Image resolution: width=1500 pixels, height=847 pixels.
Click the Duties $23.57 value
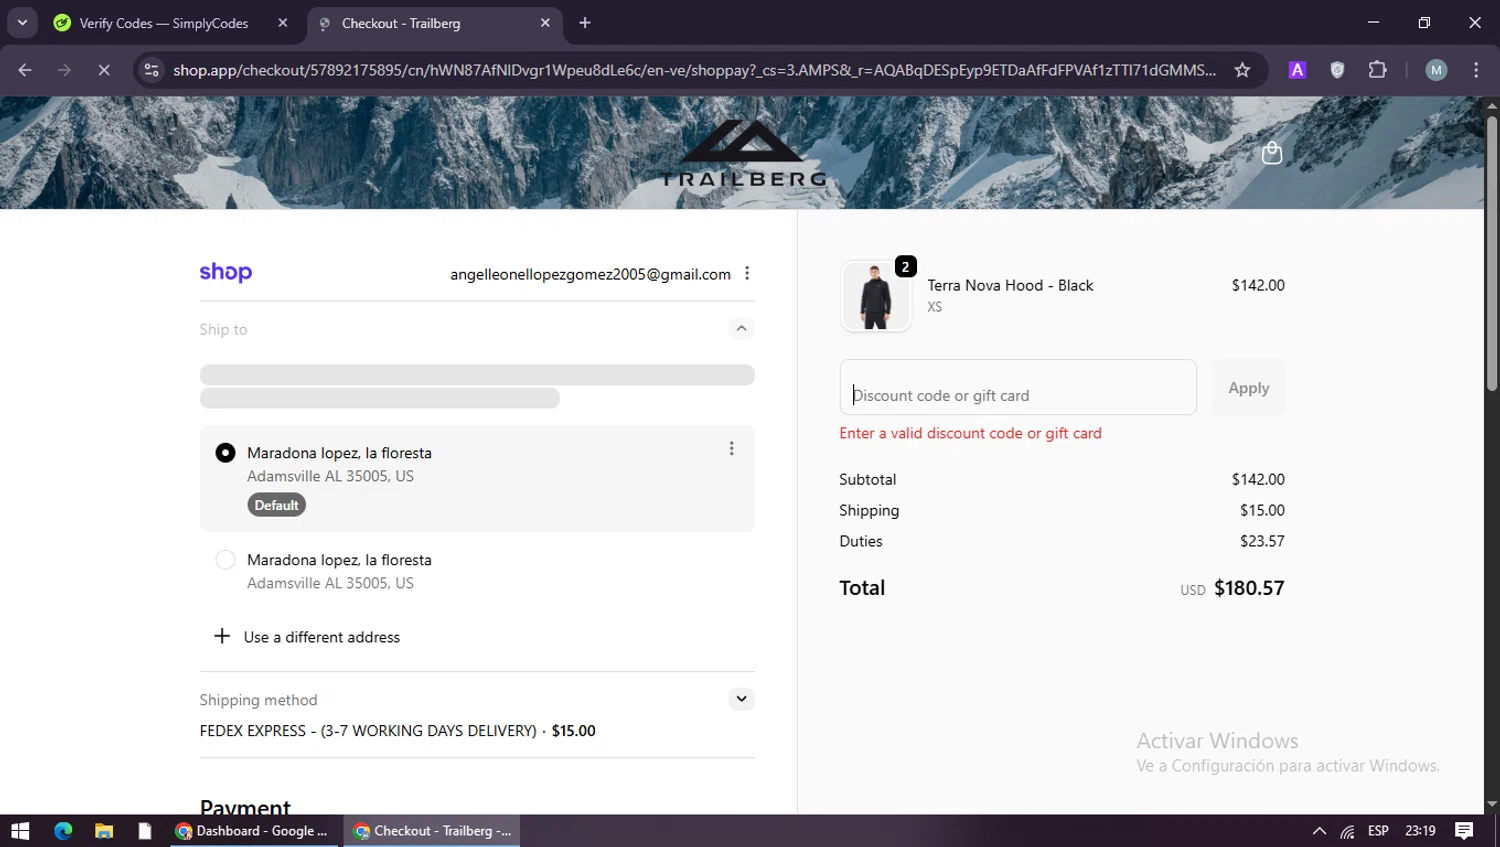[1262, 541]
